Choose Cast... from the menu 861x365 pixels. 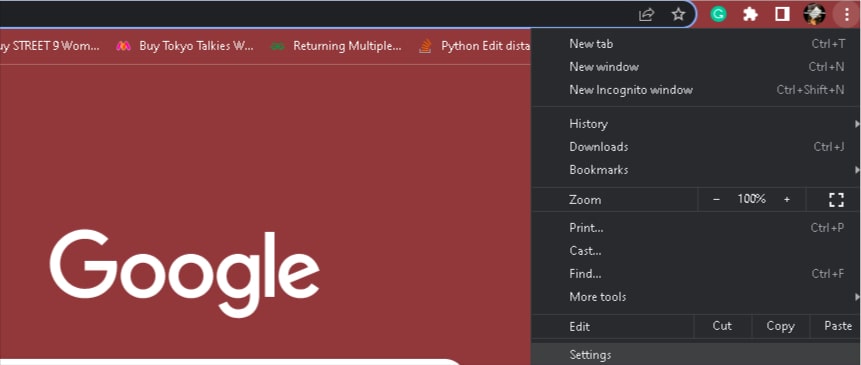tap(696, 251)
